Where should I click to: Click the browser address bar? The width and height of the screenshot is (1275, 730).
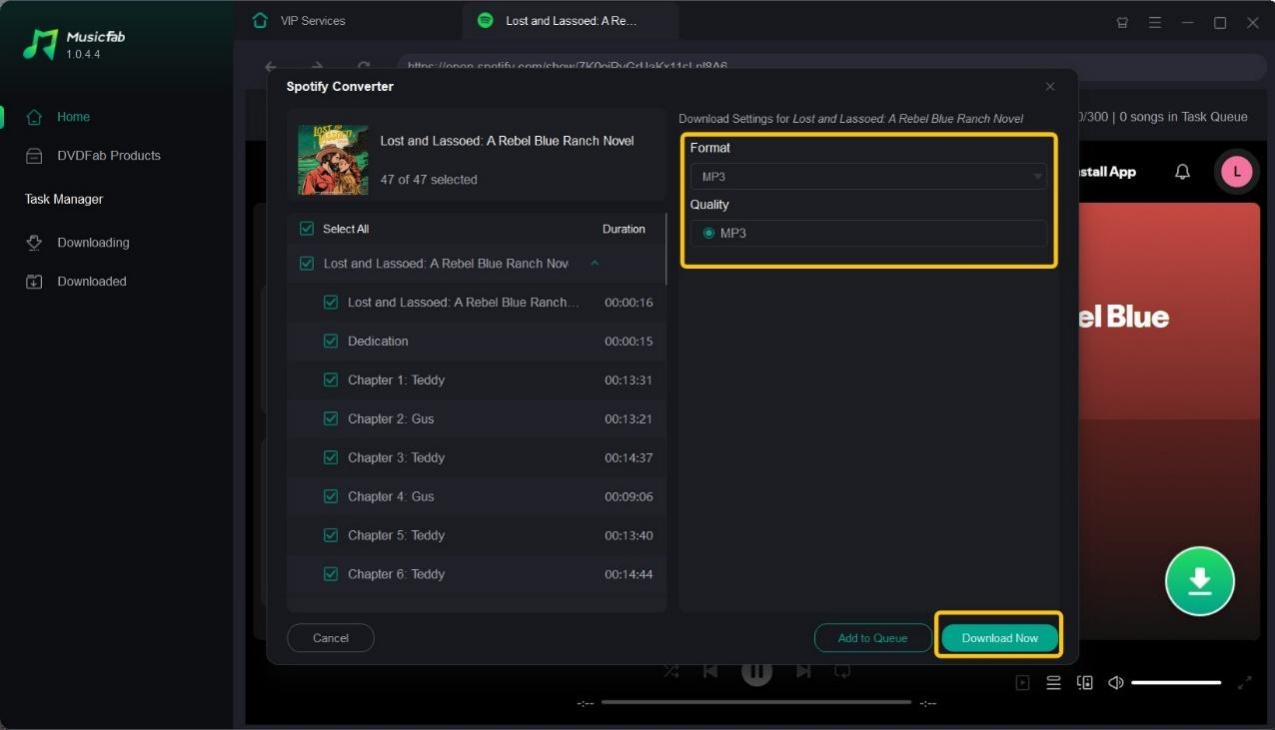tap(832, 67)
